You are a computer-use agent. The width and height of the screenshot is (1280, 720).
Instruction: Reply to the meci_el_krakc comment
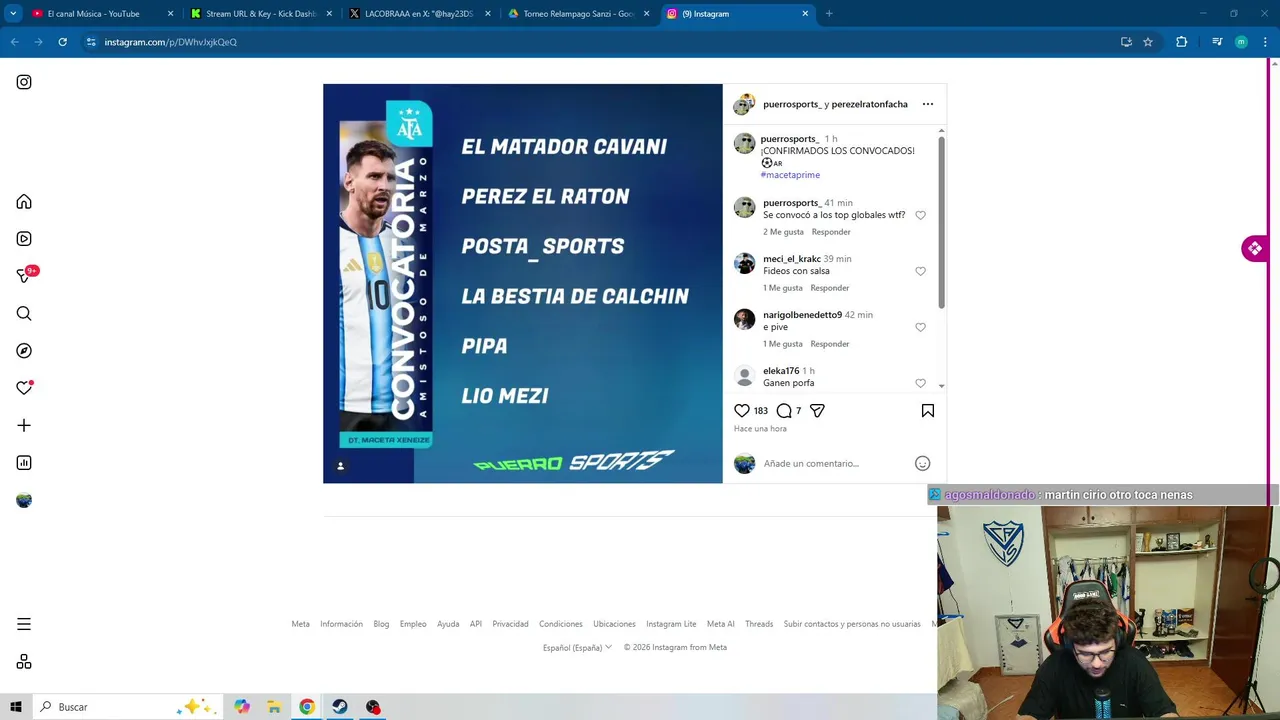(830, 288)
